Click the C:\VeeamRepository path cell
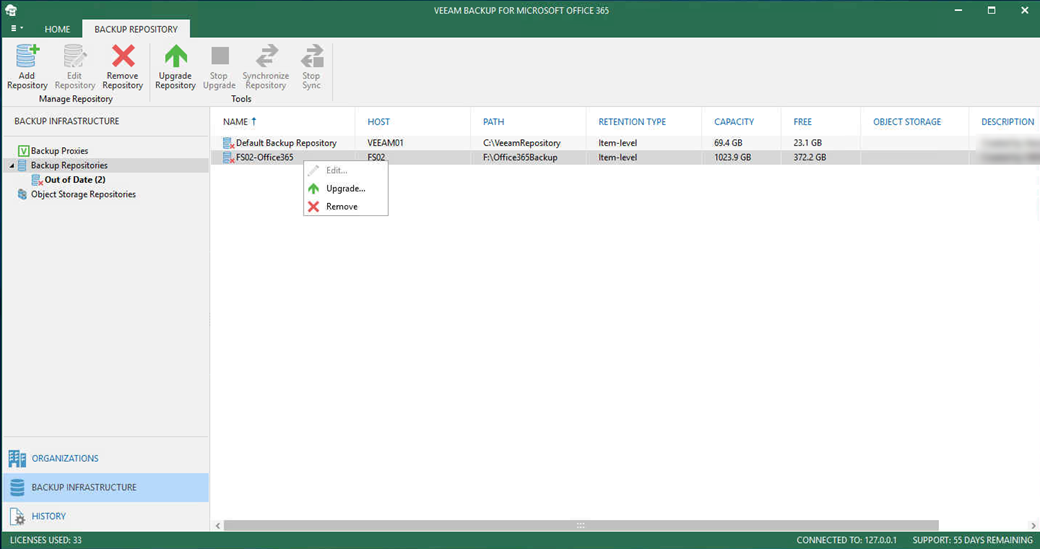This screenshot has height=549, width=1040. click(x=522, y=143)
